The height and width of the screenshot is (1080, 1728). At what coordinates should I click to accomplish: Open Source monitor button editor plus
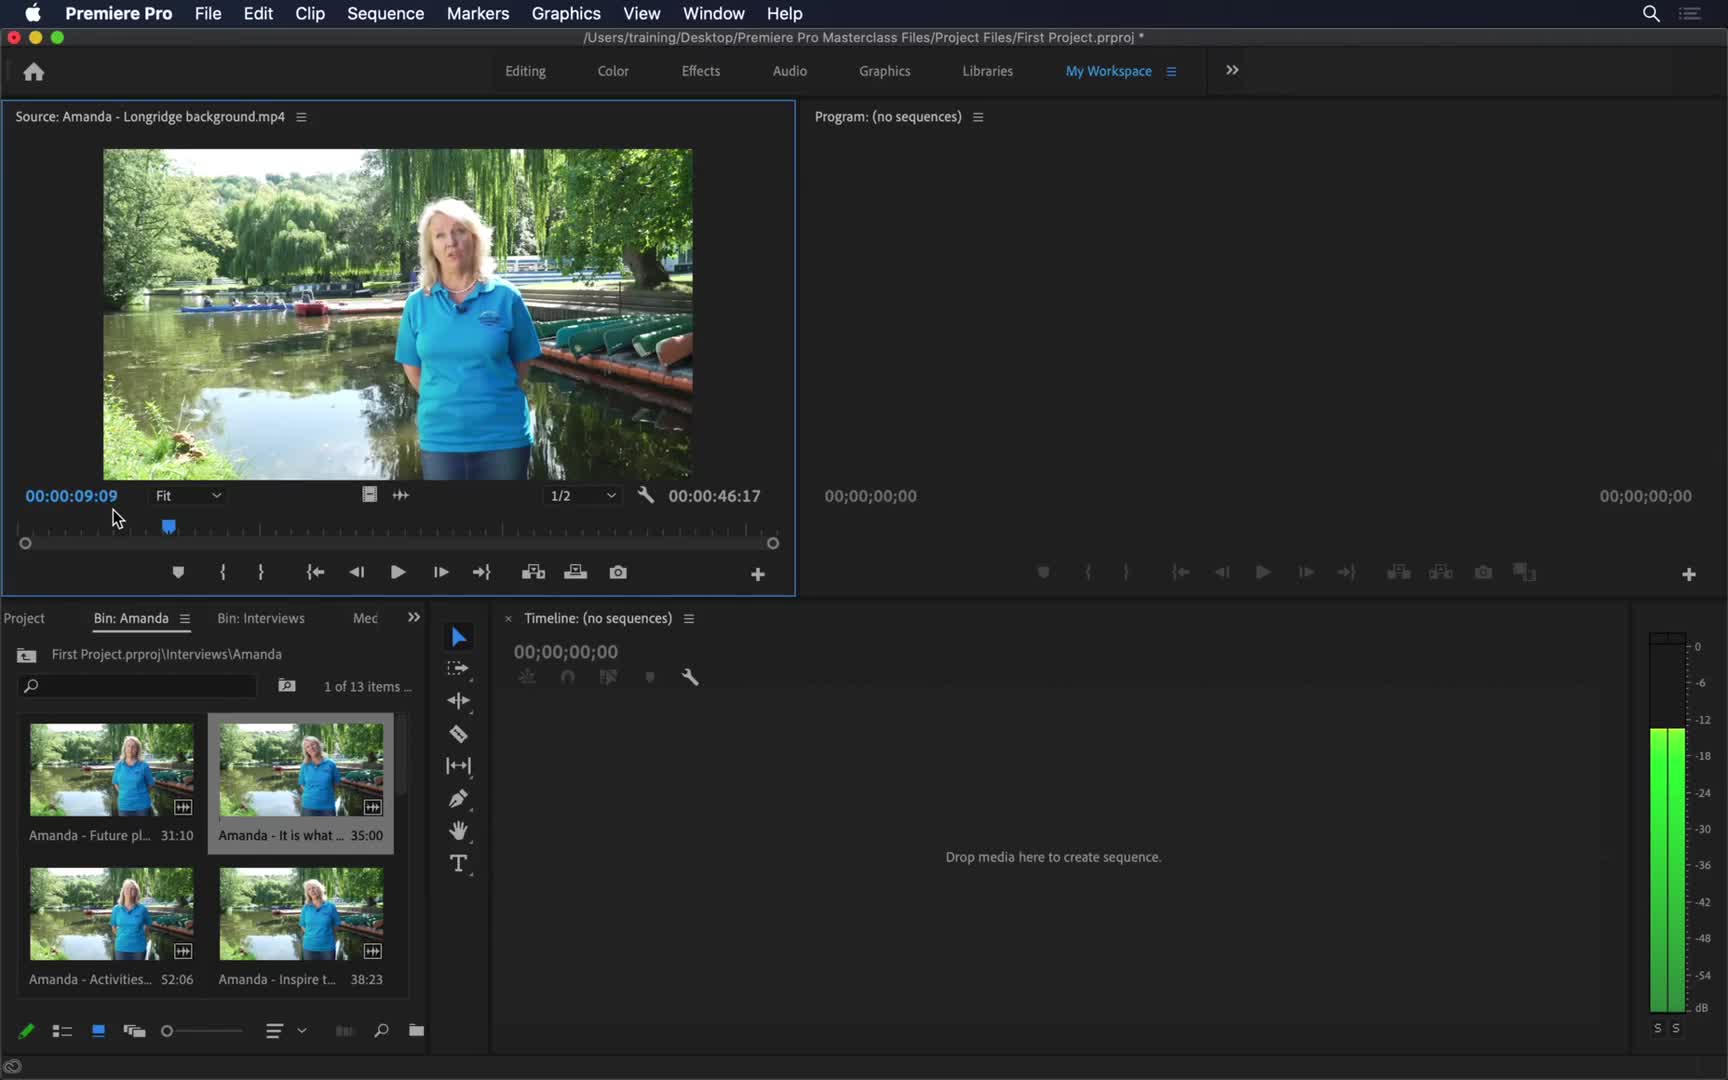[x=758, y=574]
